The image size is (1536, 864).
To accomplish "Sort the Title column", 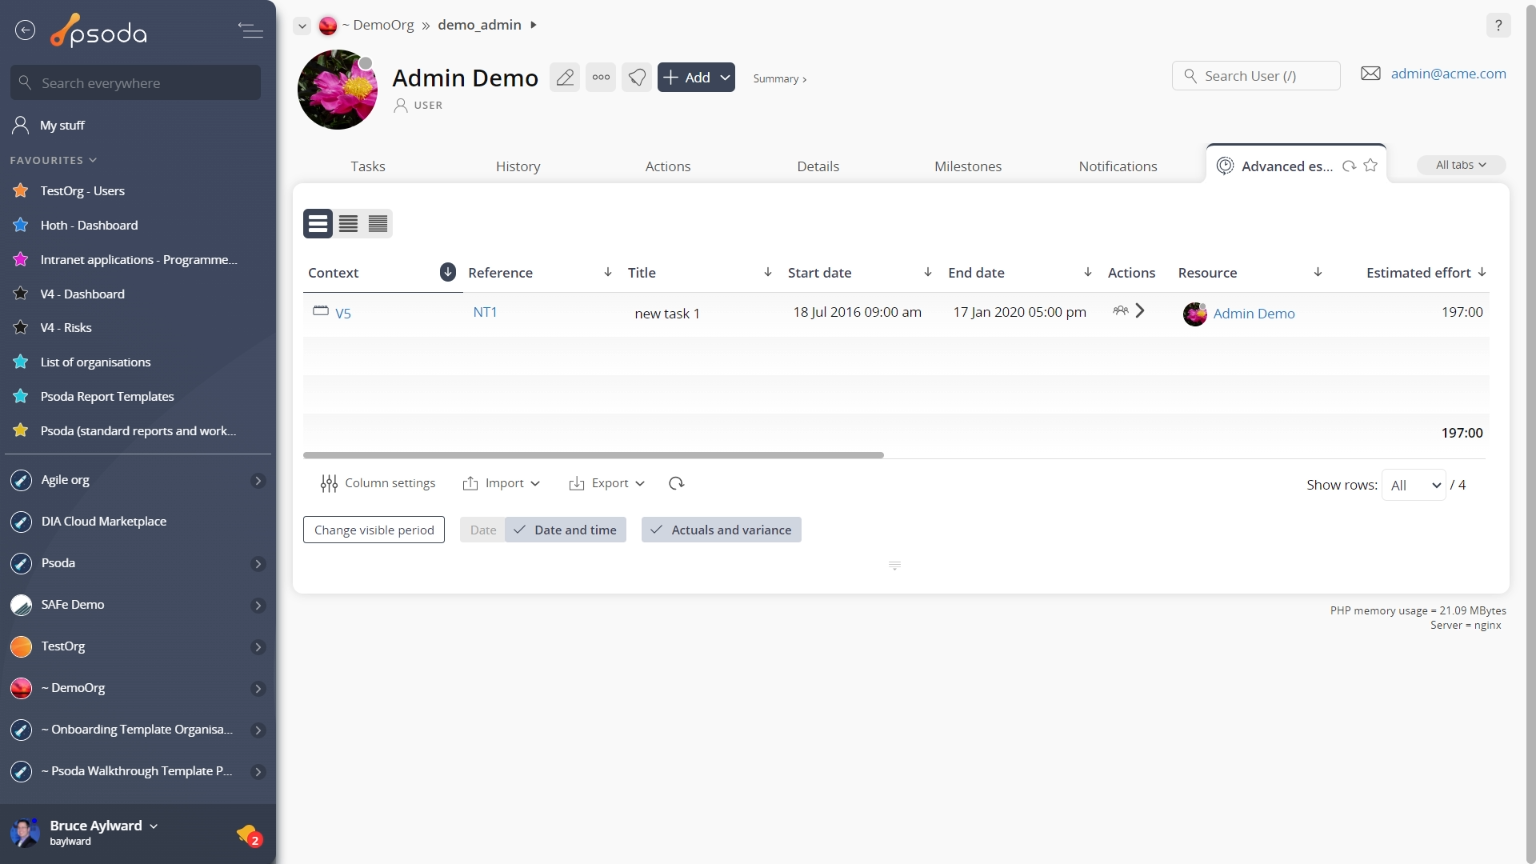I will point(768,272).
